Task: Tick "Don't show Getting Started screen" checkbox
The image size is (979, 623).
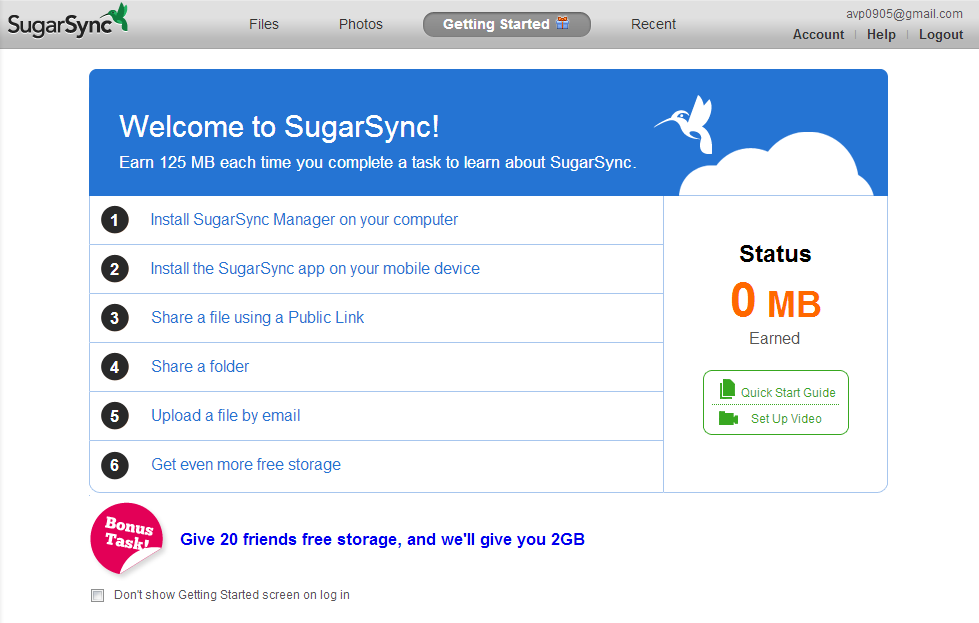Action: [x=97, y=595]
